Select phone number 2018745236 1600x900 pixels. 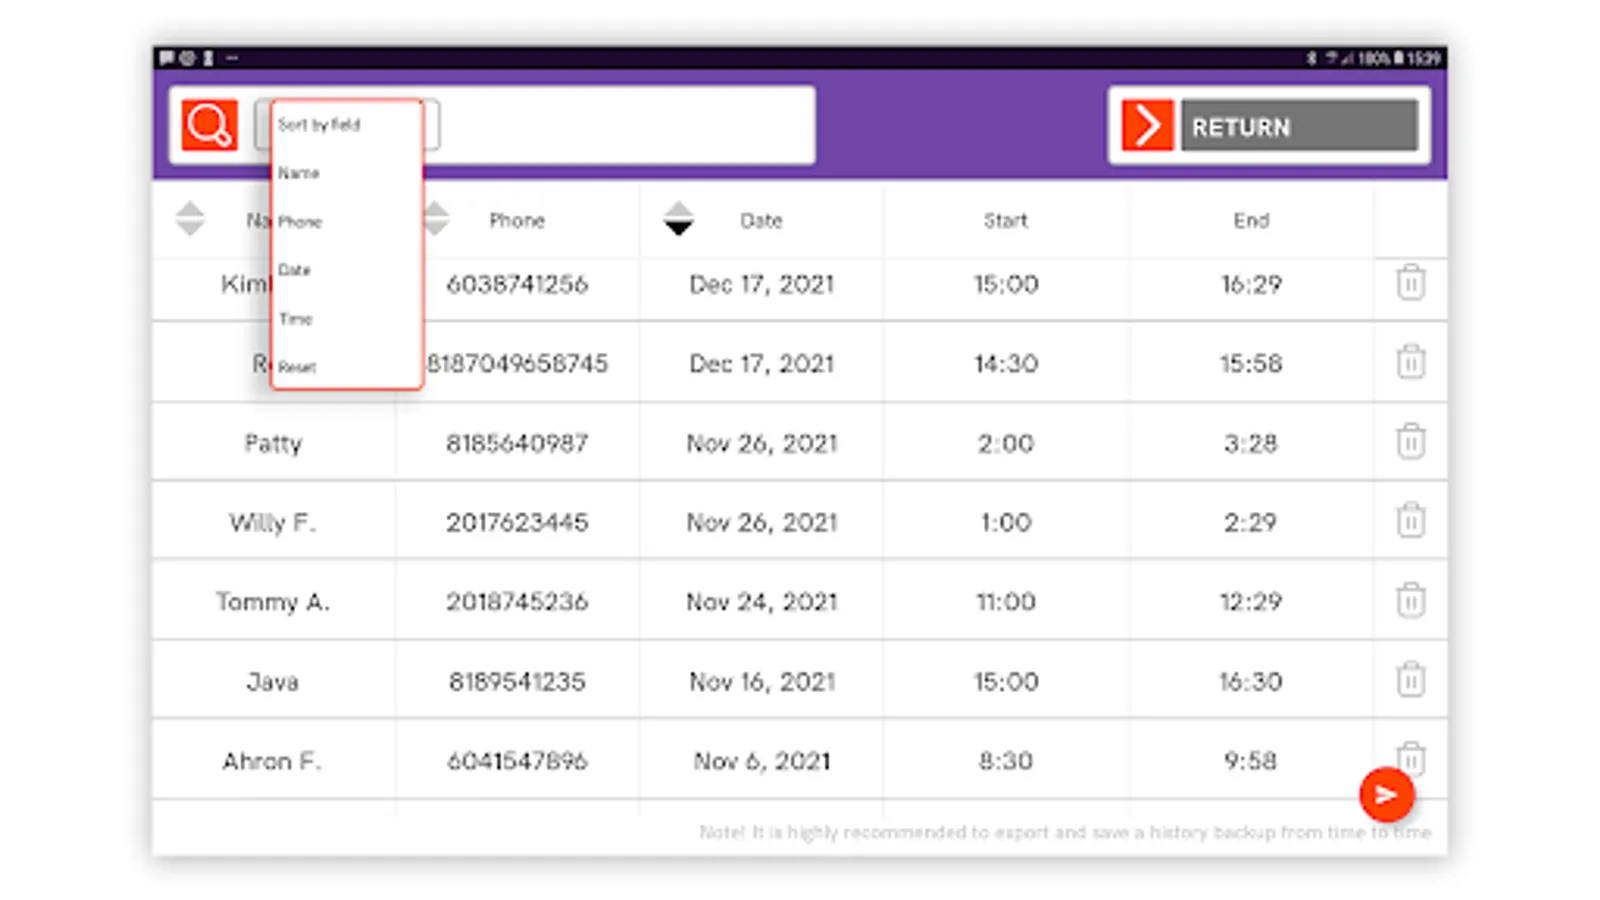[517, 601]
